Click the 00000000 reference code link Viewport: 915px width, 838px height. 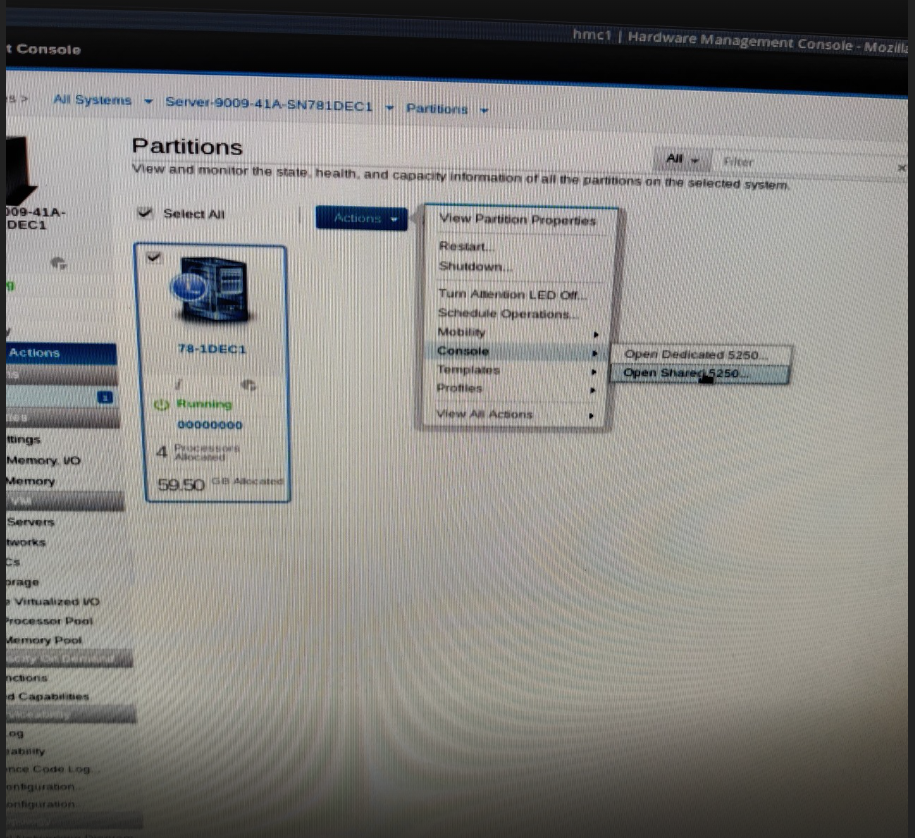coord(210,425)
